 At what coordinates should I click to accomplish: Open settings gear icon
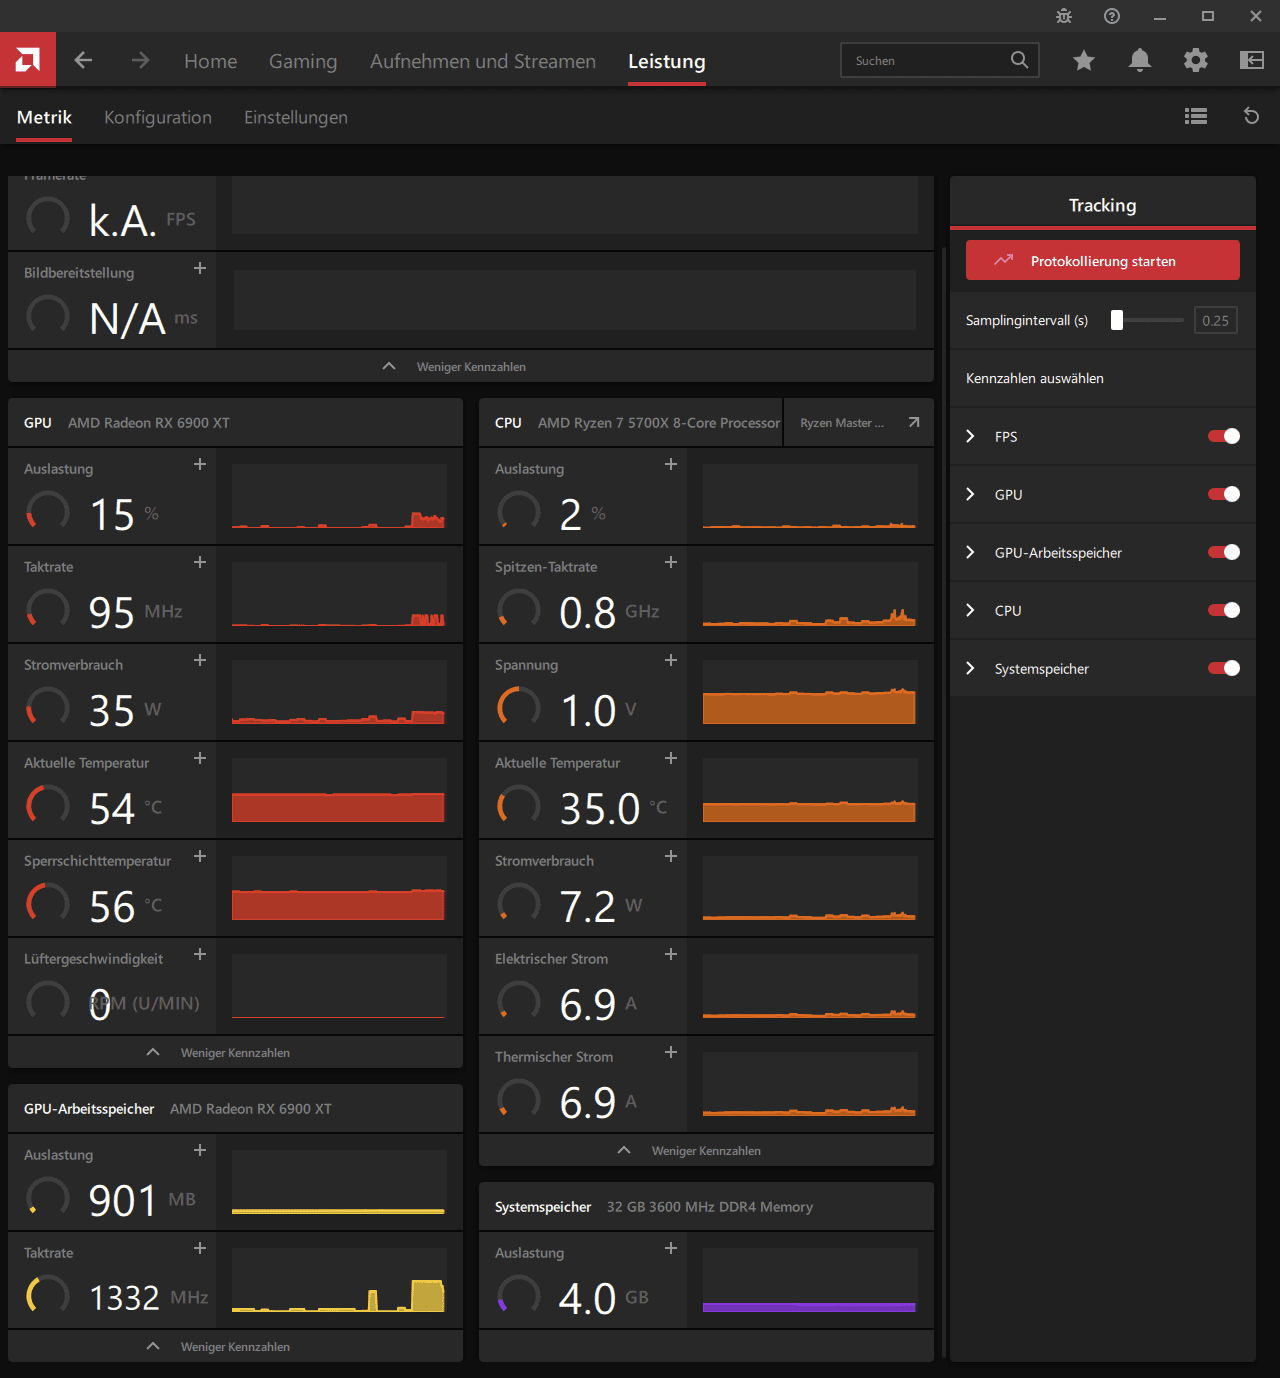tap(1196, 61)
